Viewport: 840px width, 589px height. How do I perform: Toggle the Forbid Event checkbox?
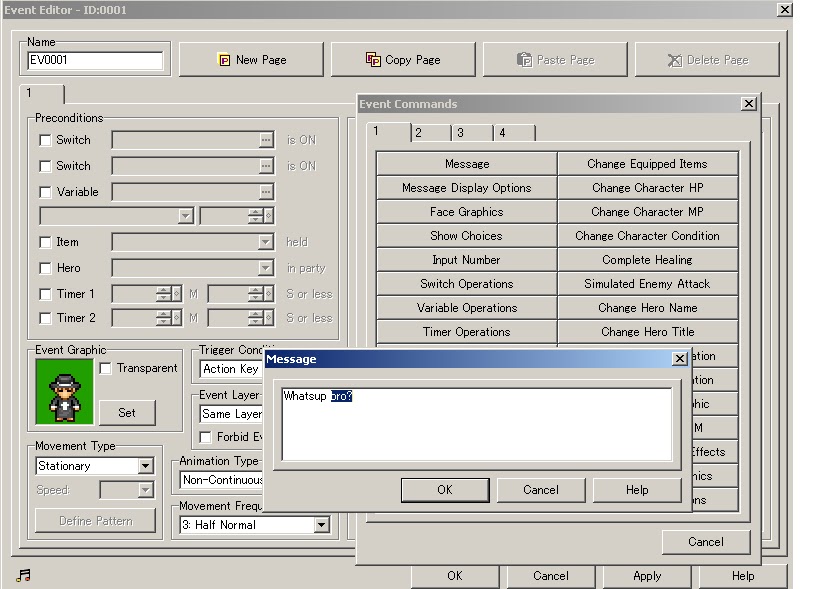205,437
